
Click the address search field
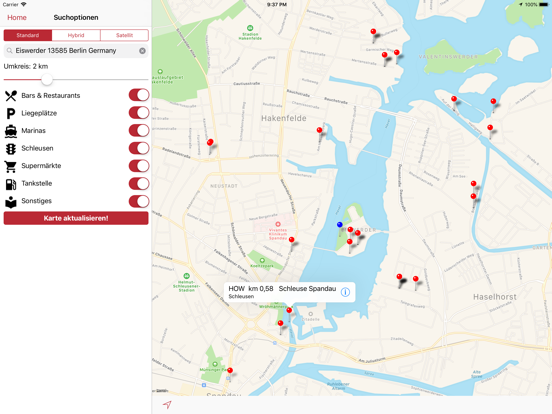(x=76, y=51)
